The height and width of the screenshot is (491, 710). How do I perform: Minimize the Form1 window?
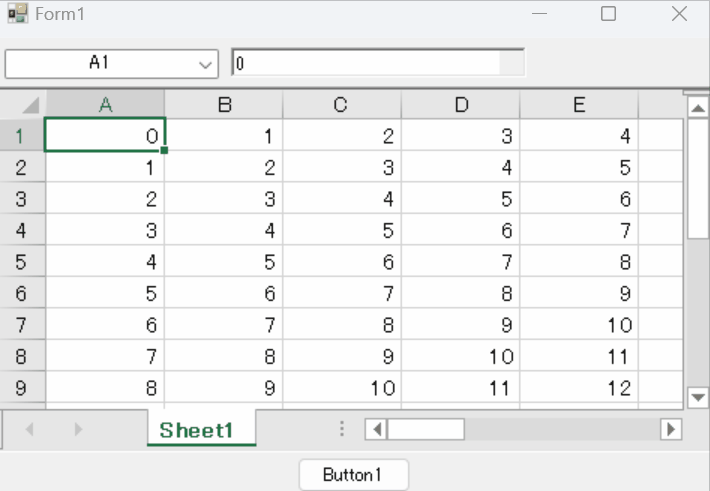[539, 14]
